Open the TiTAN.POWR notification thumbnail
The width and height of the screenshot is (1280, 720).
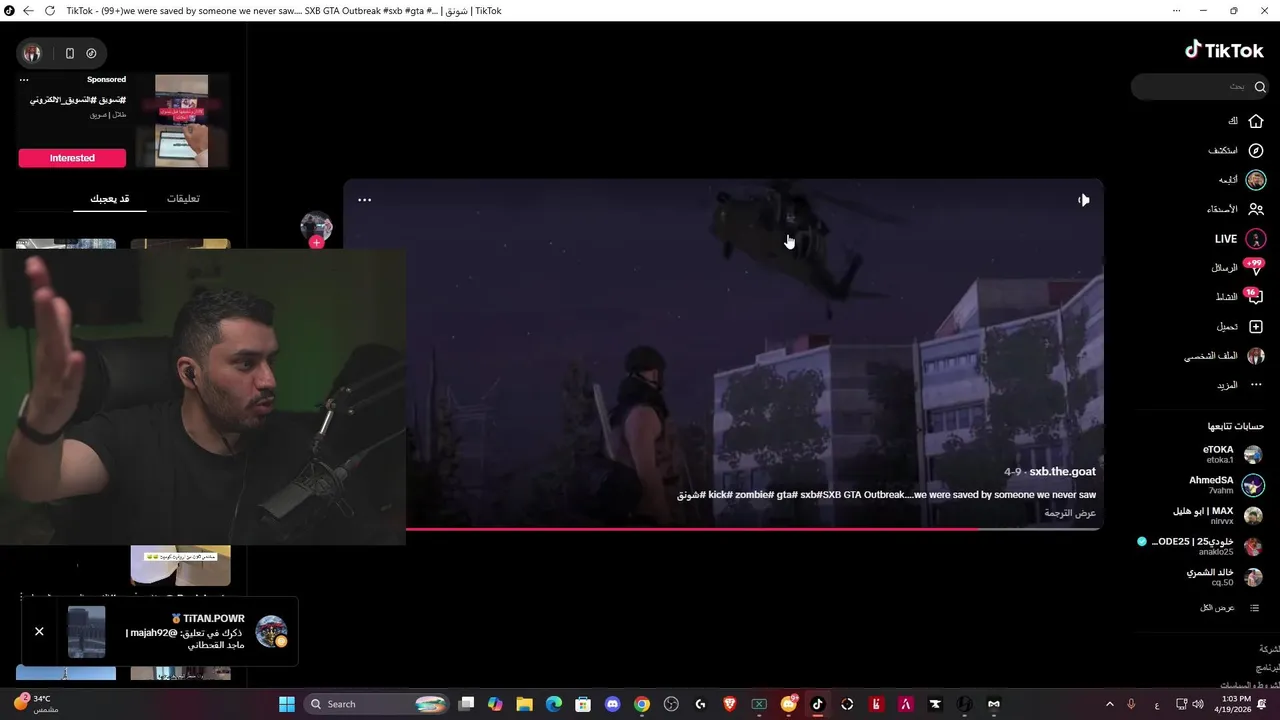[86, 632]
